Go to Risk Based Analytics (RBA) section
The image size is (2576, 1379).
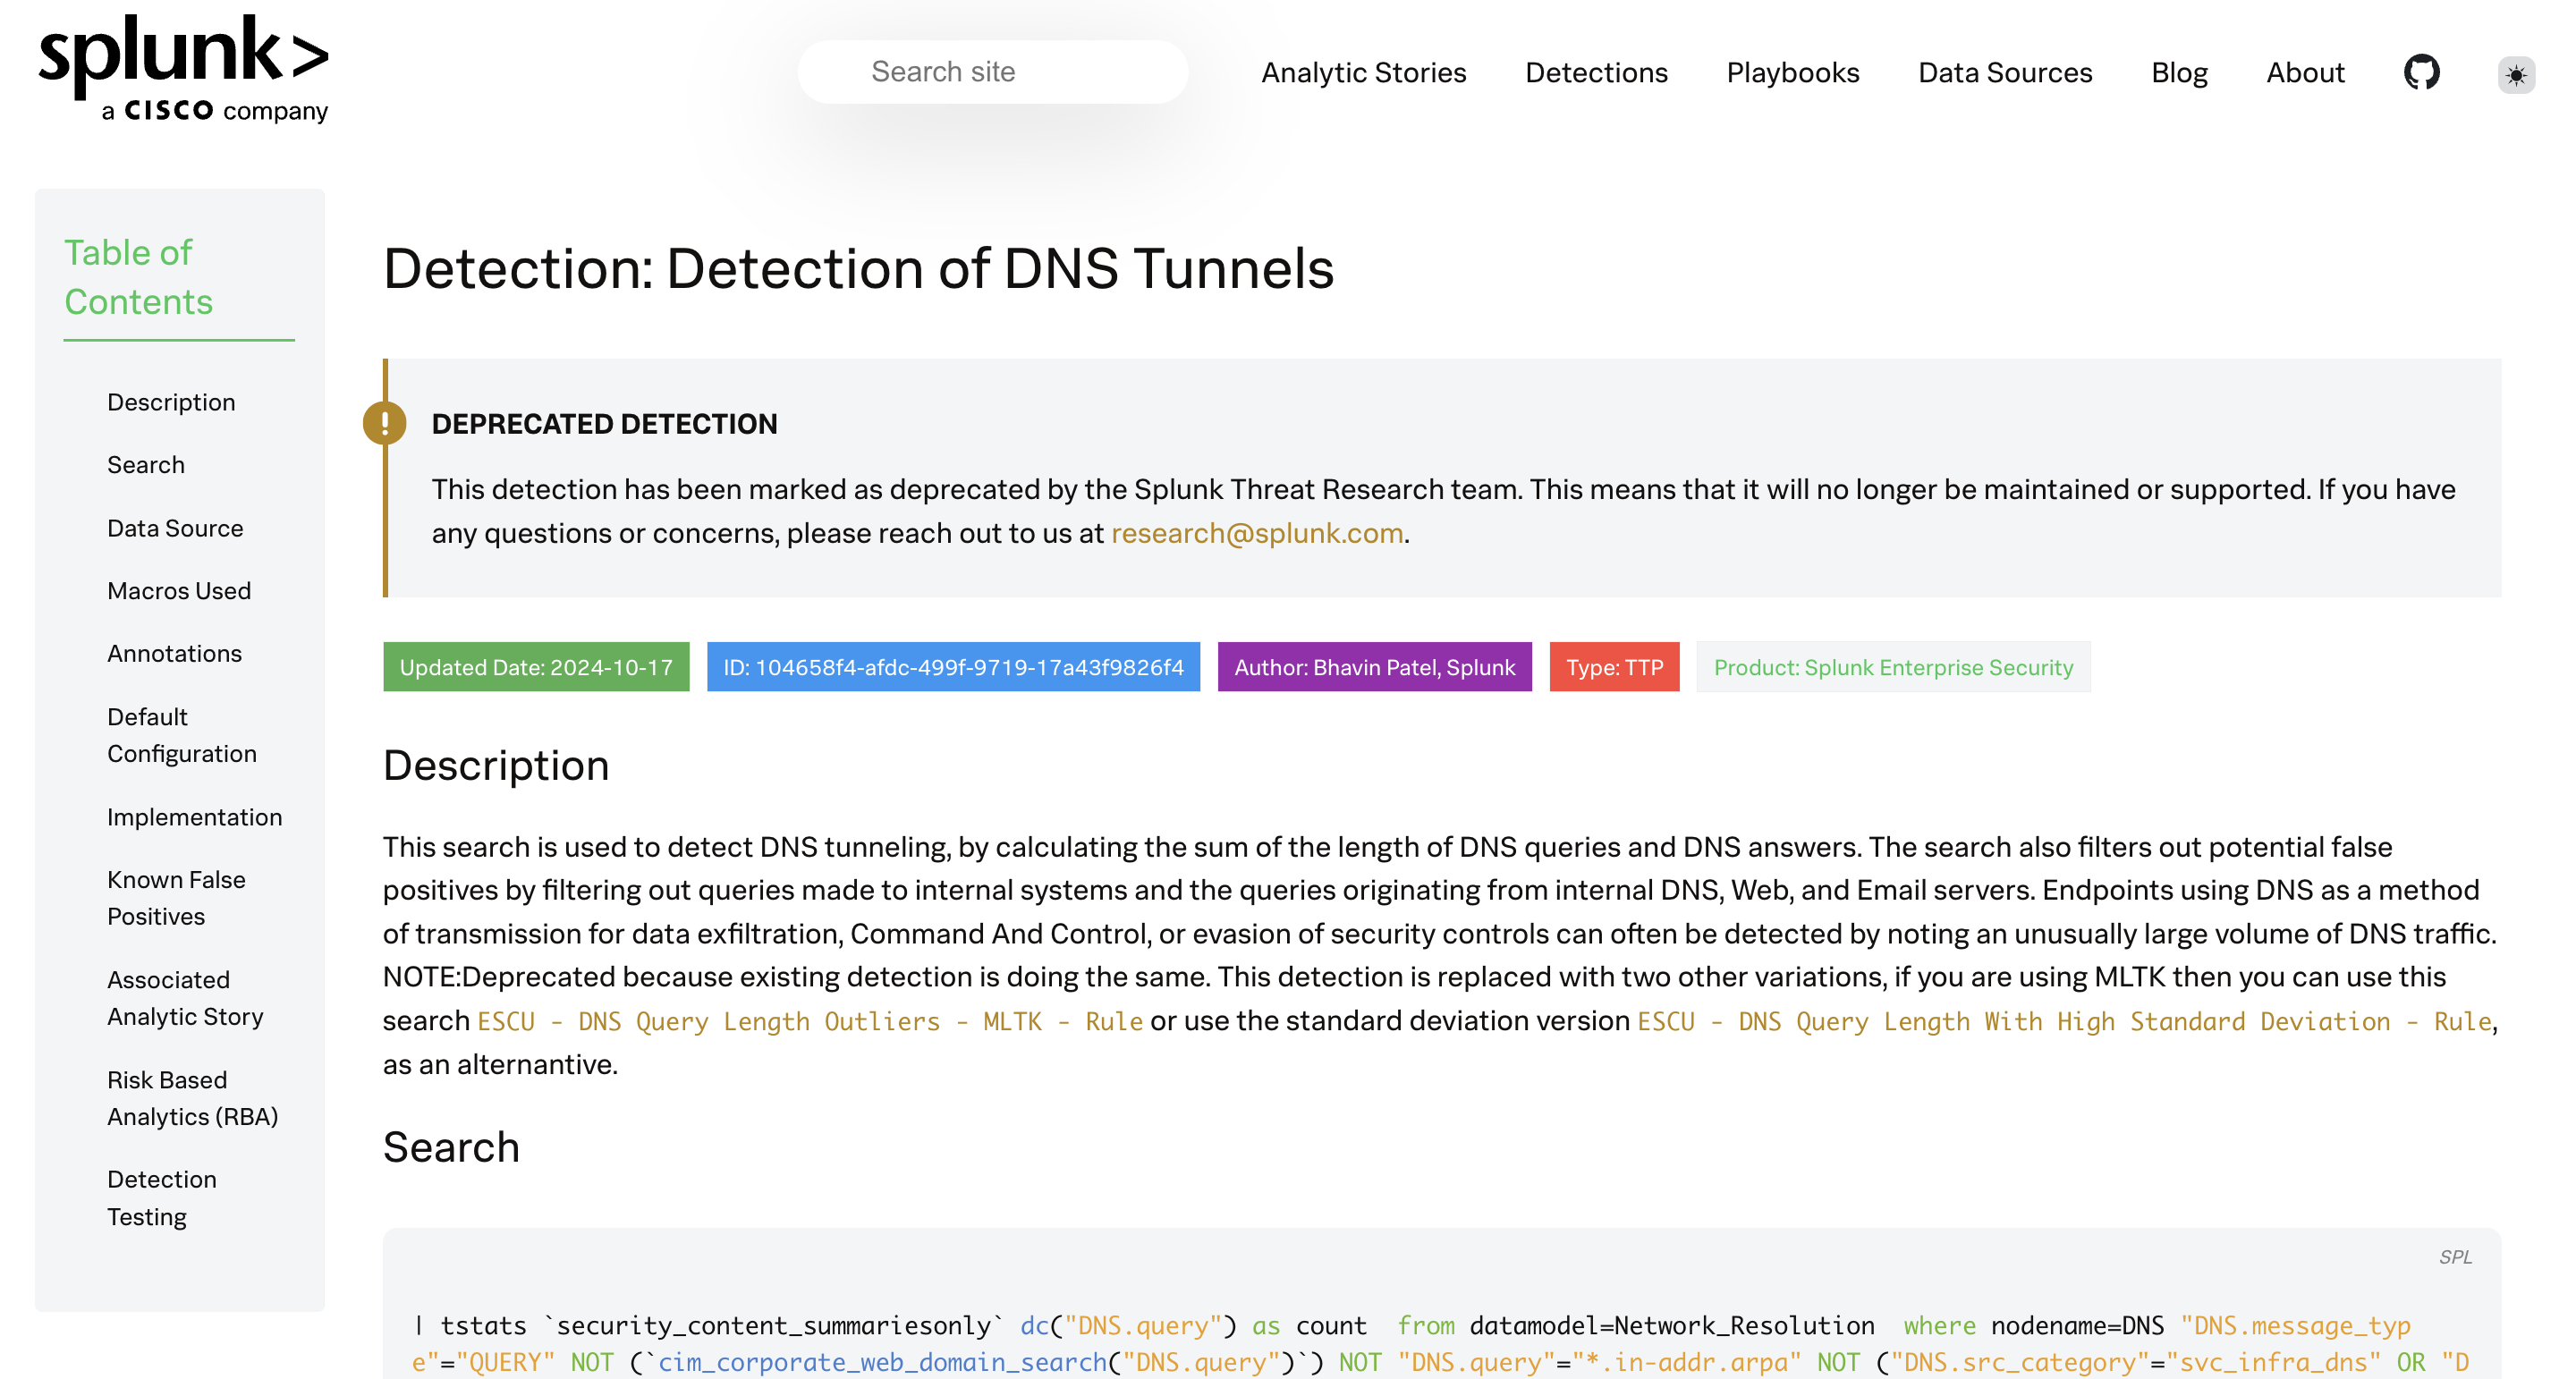tap(192, 1098)
